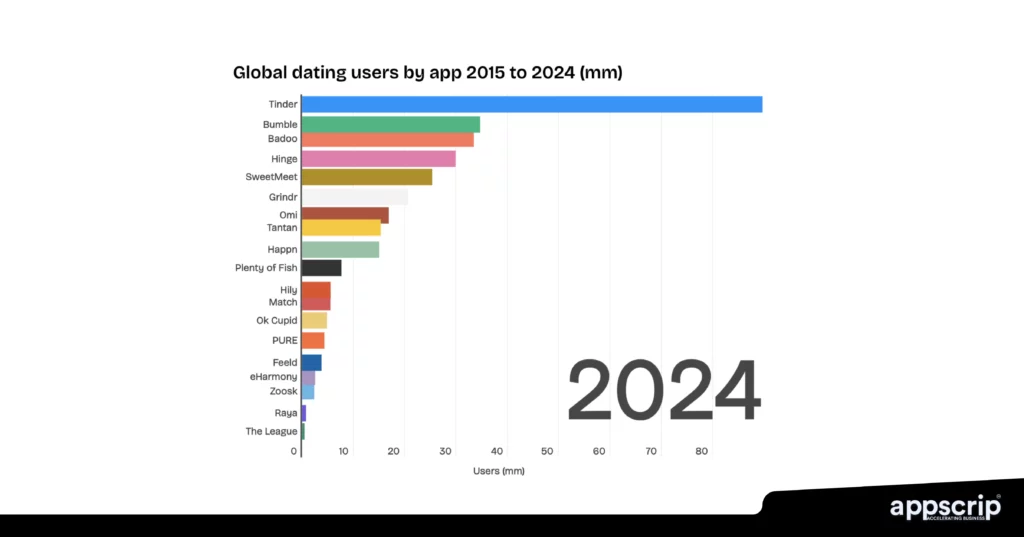
Task: Click the 'eHarmony' axis label
Action: click(x=273, y=377)
